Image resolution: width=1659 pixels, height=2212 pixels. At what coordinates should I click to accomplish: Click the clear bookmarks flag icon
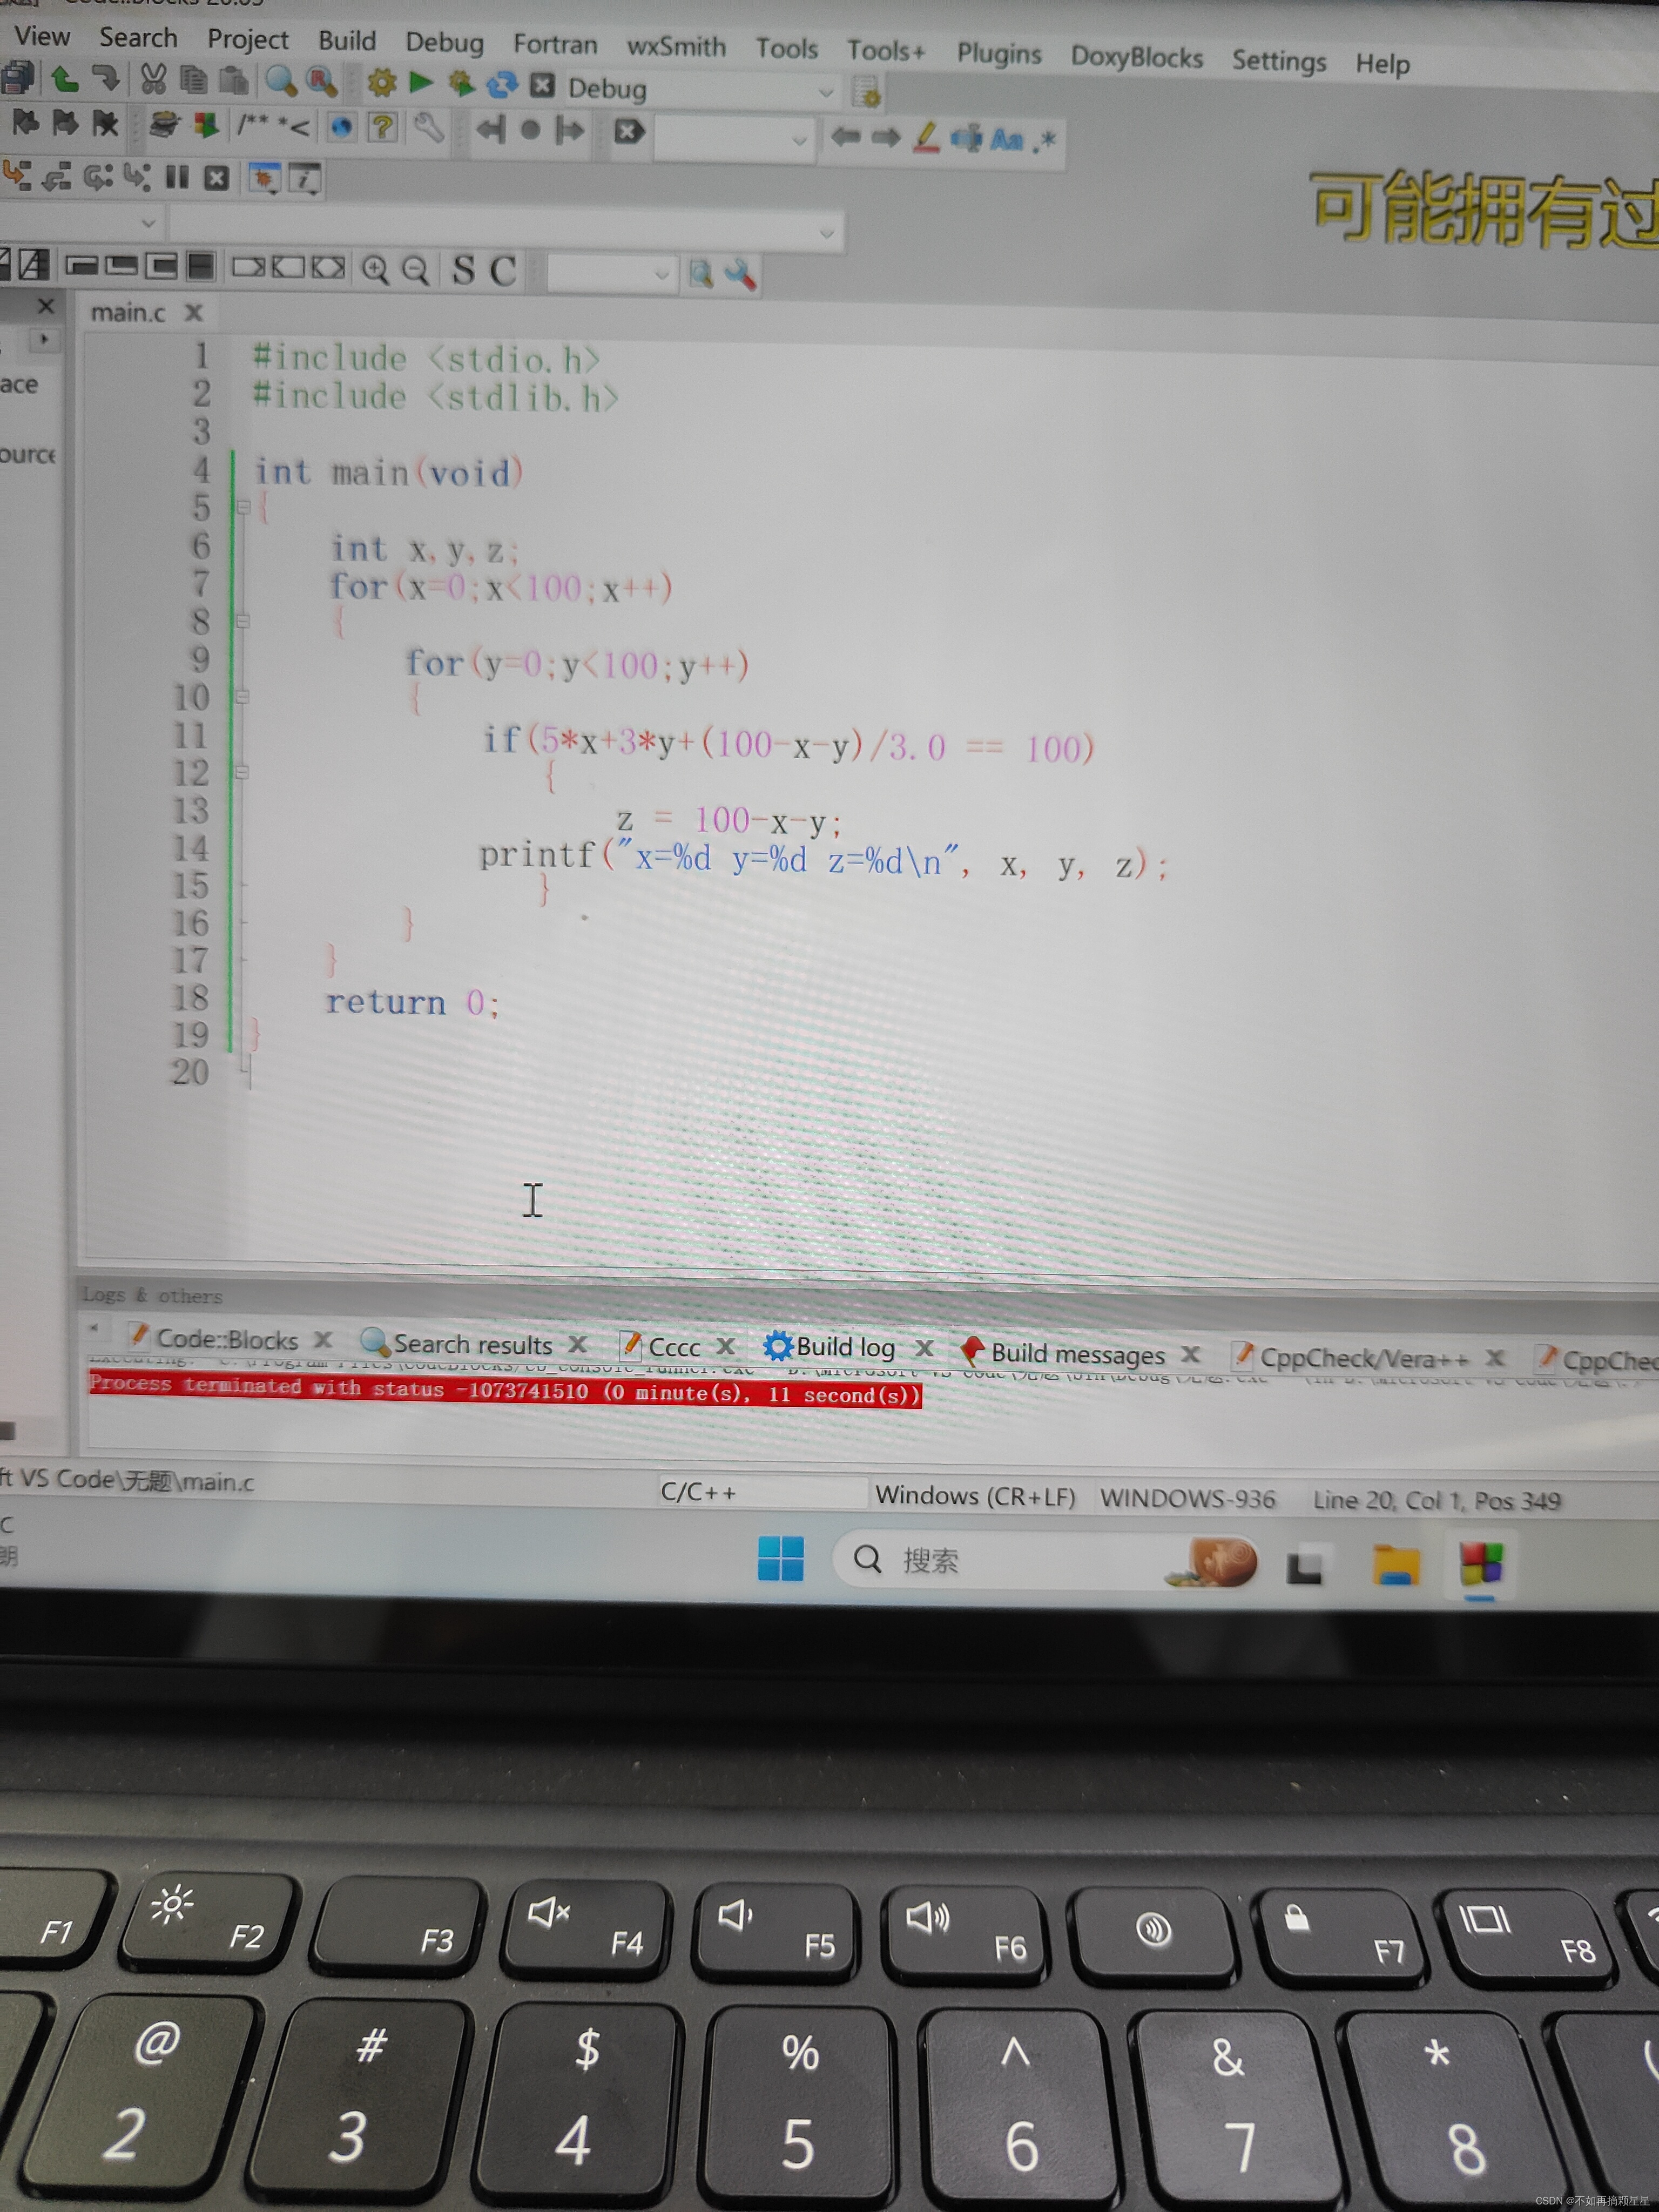pyautogui.click(x=105, y=124)
